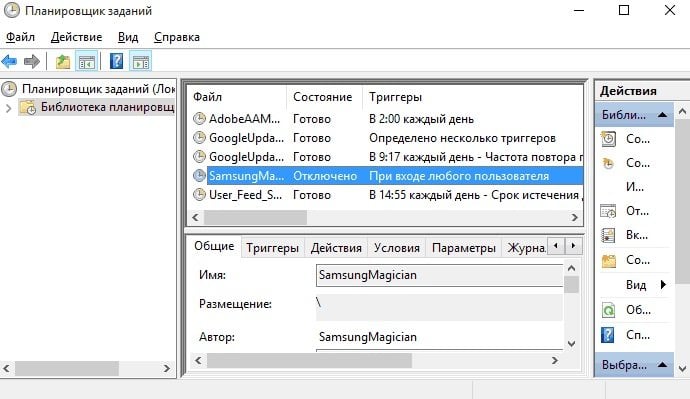The height and width of the screenshot is (399, 690).
Task: Switch to the Триггеры tab
Action: (272, 248)
